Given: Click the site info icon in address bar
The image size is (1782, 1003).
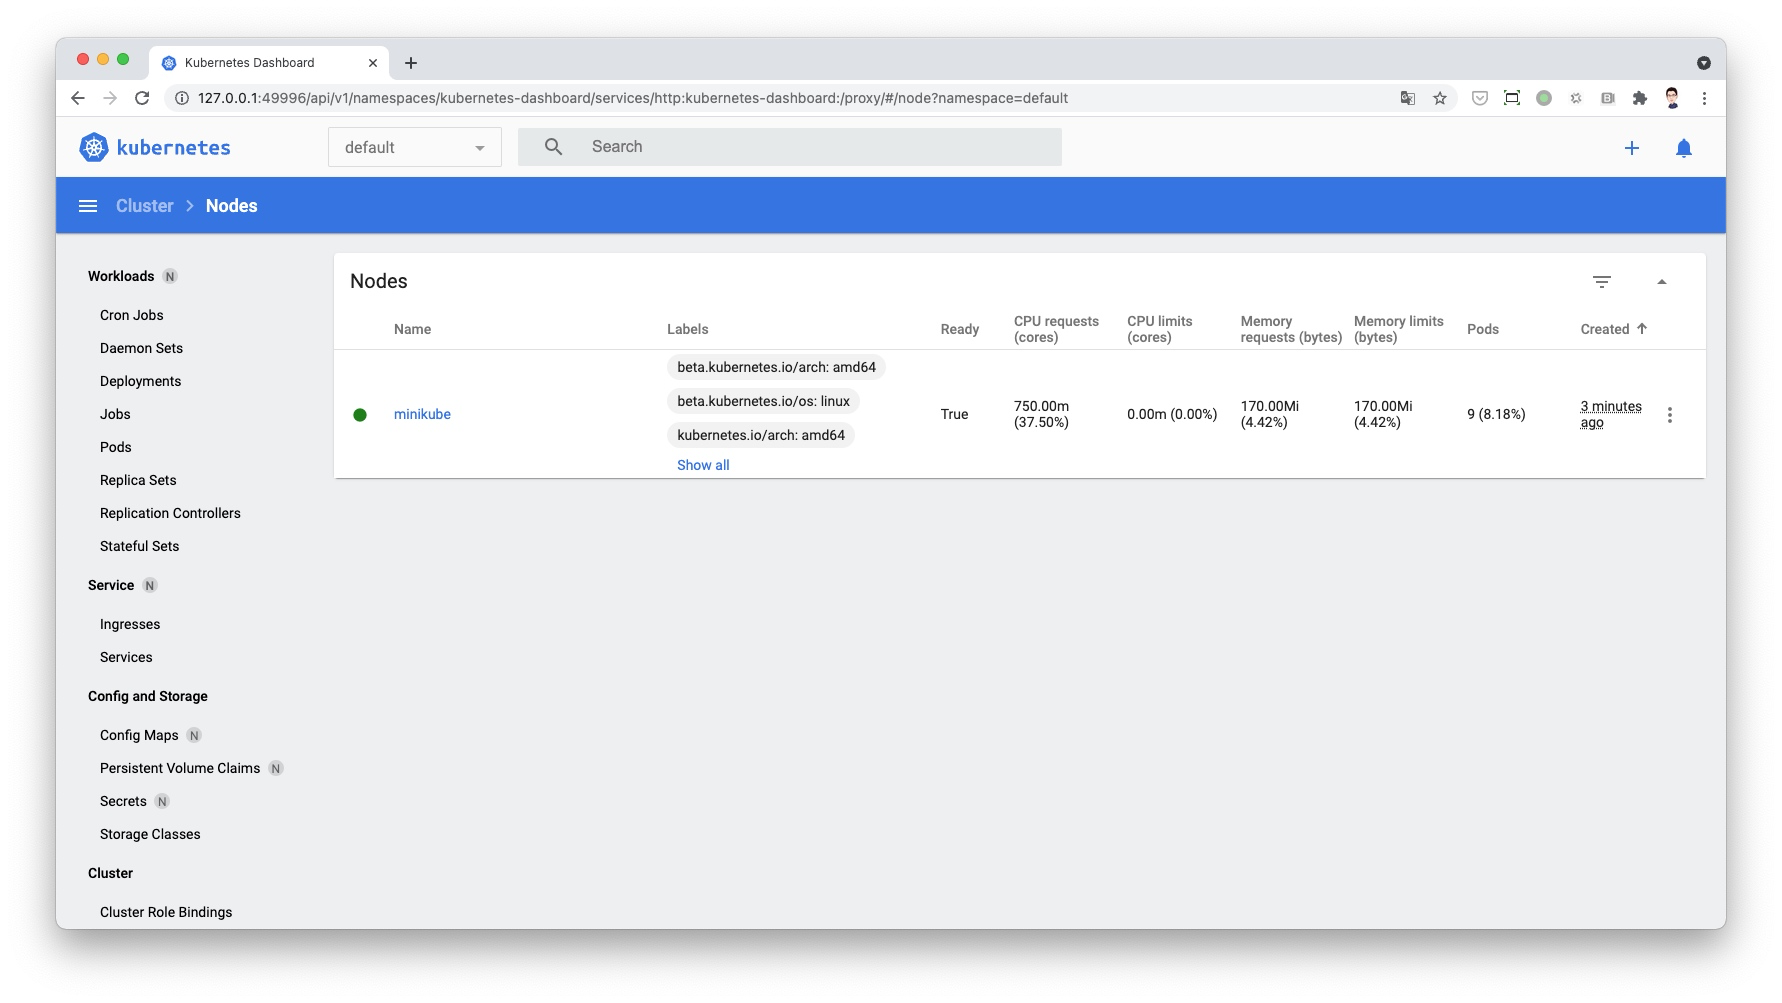Looking at the screenshot, I should tap(182, 98).
